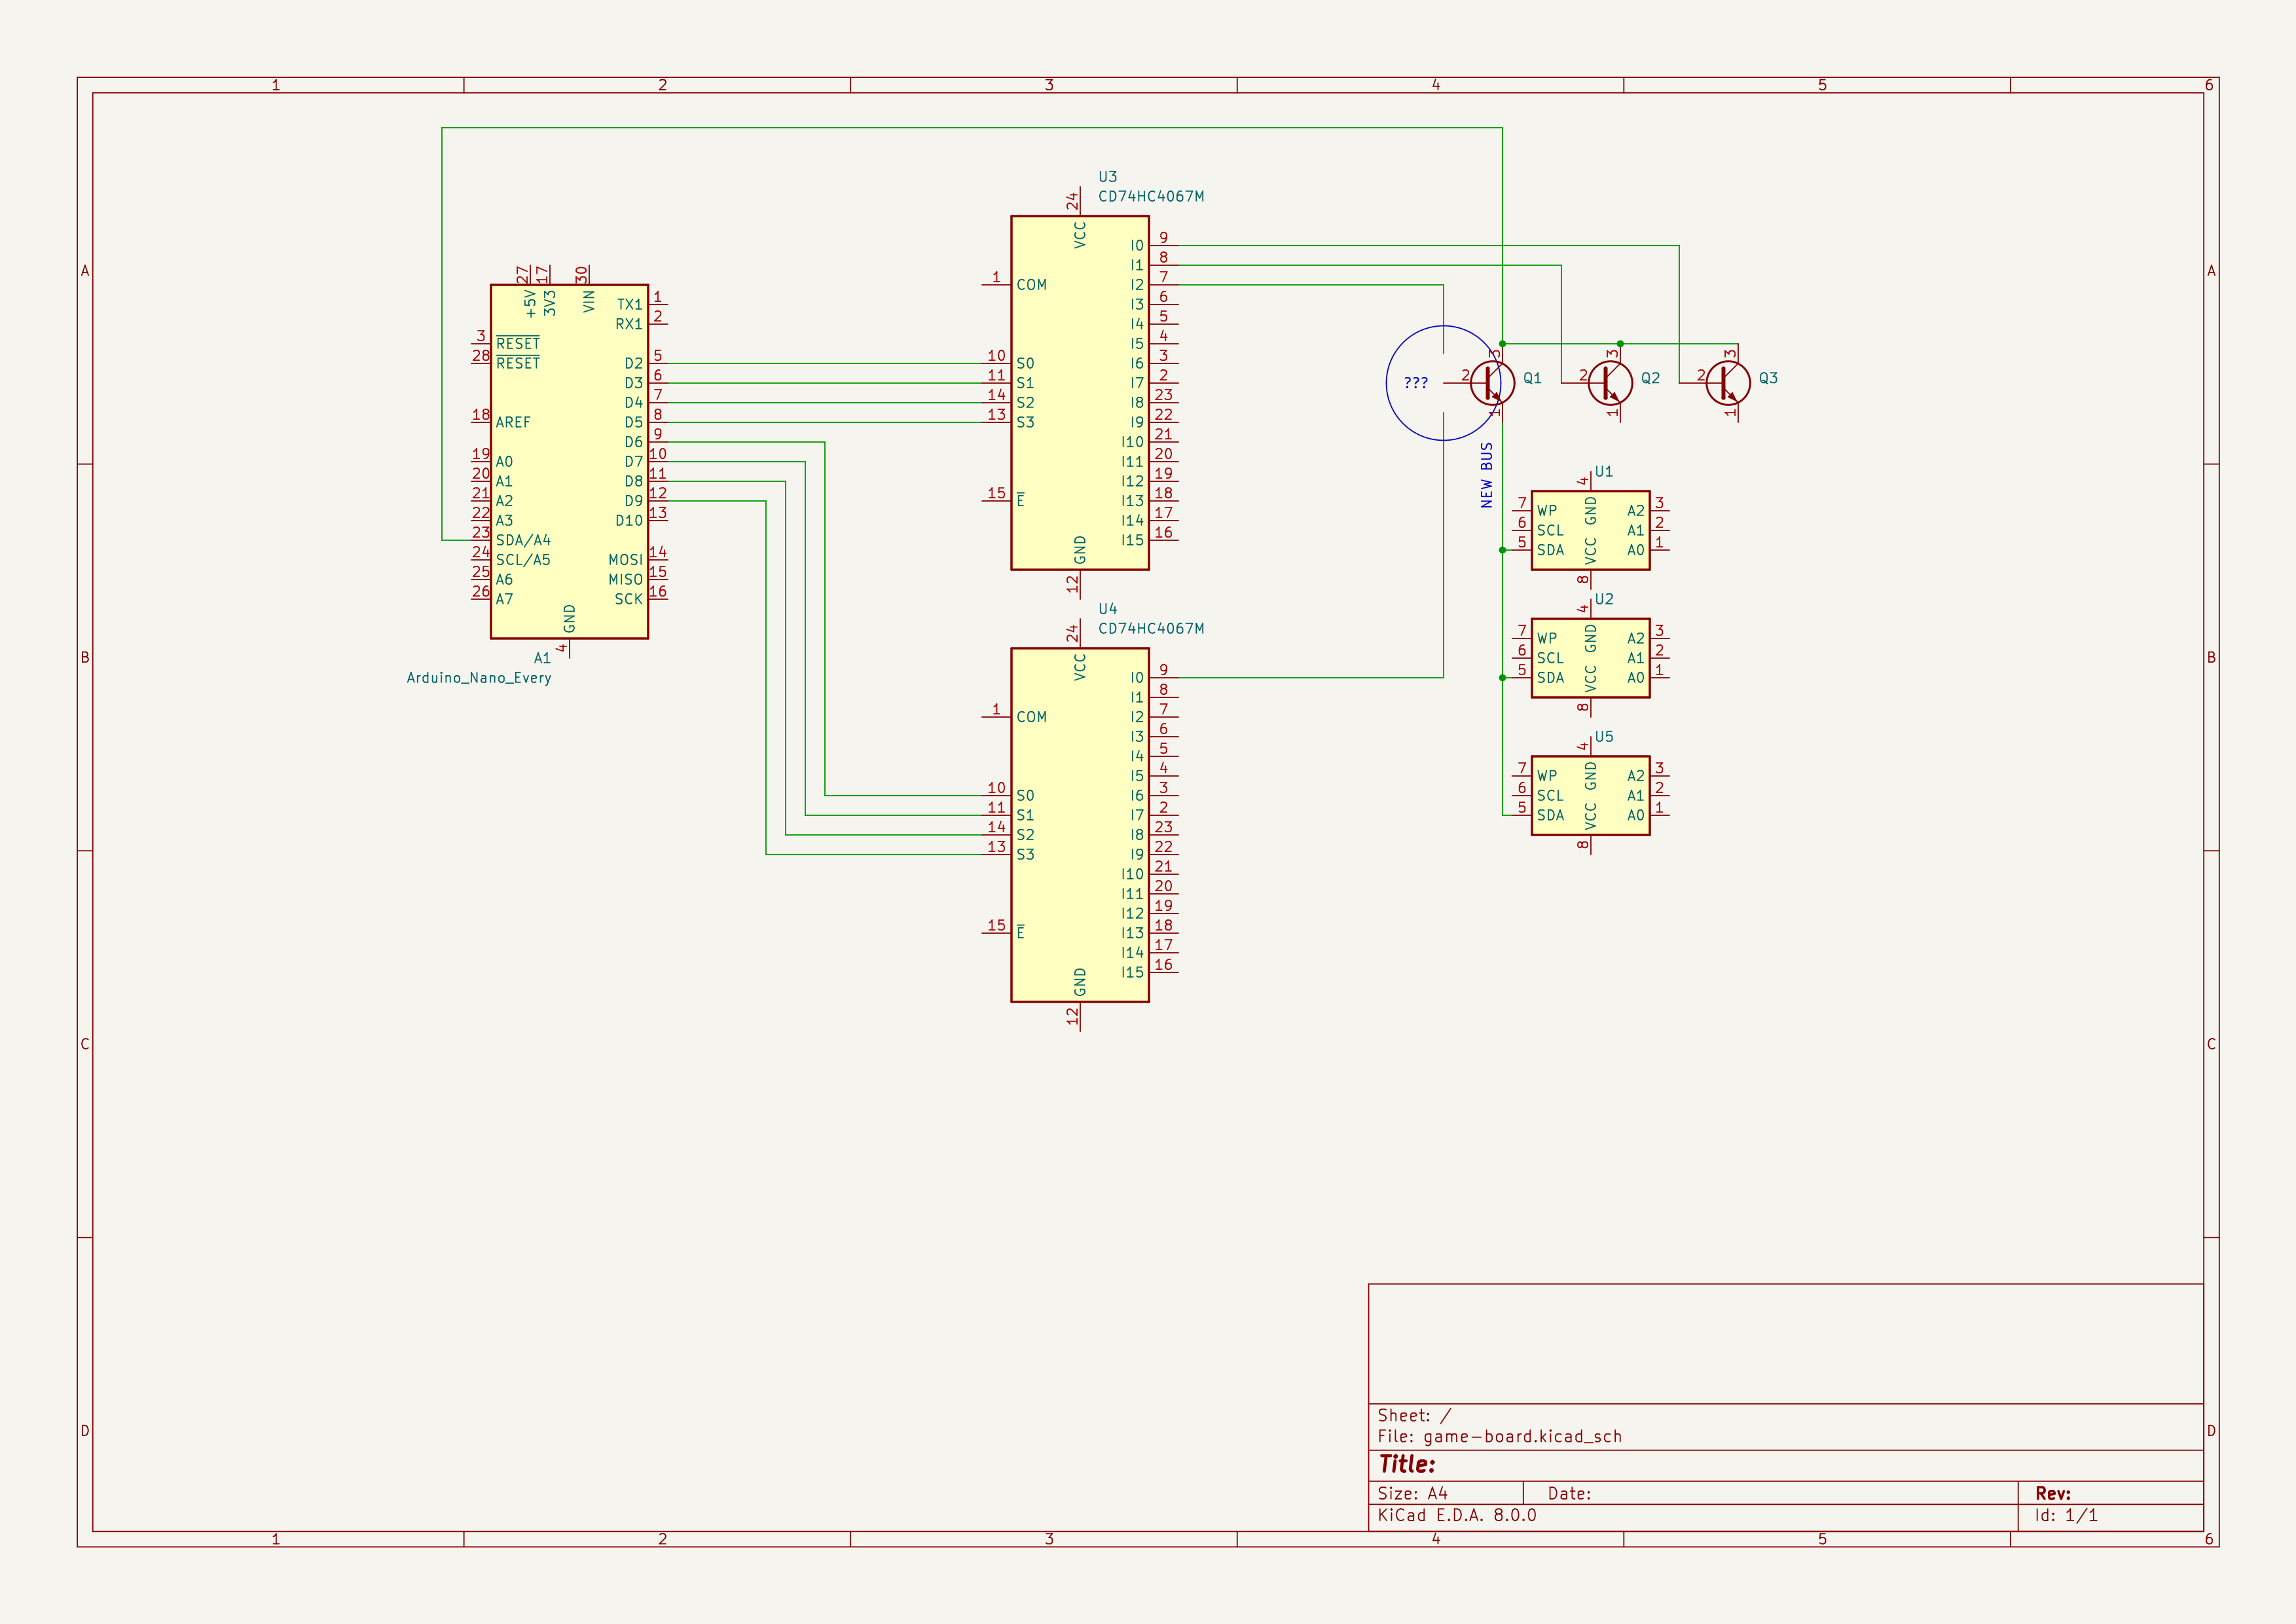This screenshot has height=1624, width=2296.
Task: Click the SDA pin label on U1
Action: point(1550,550)
